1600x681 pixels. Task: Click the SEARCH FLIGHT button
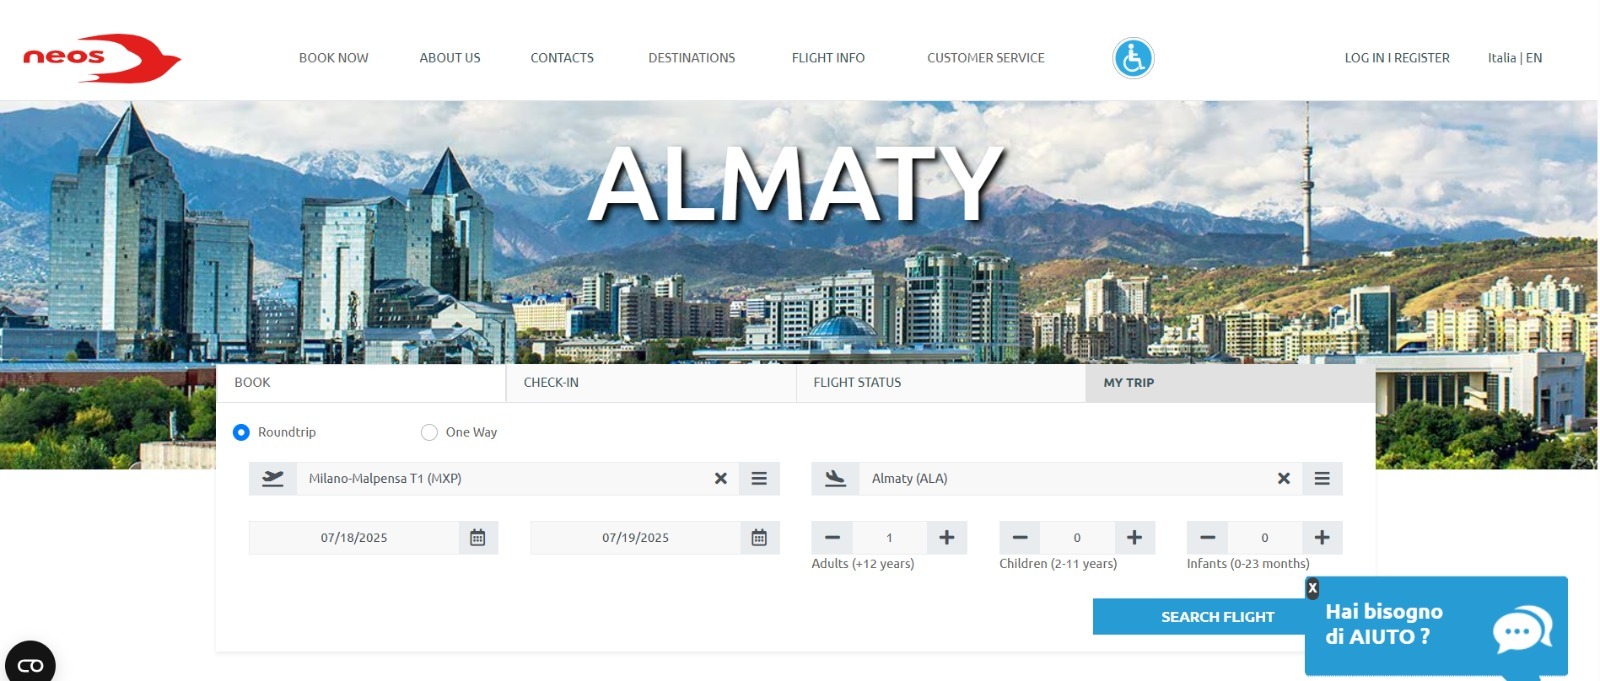point(1217,617)
